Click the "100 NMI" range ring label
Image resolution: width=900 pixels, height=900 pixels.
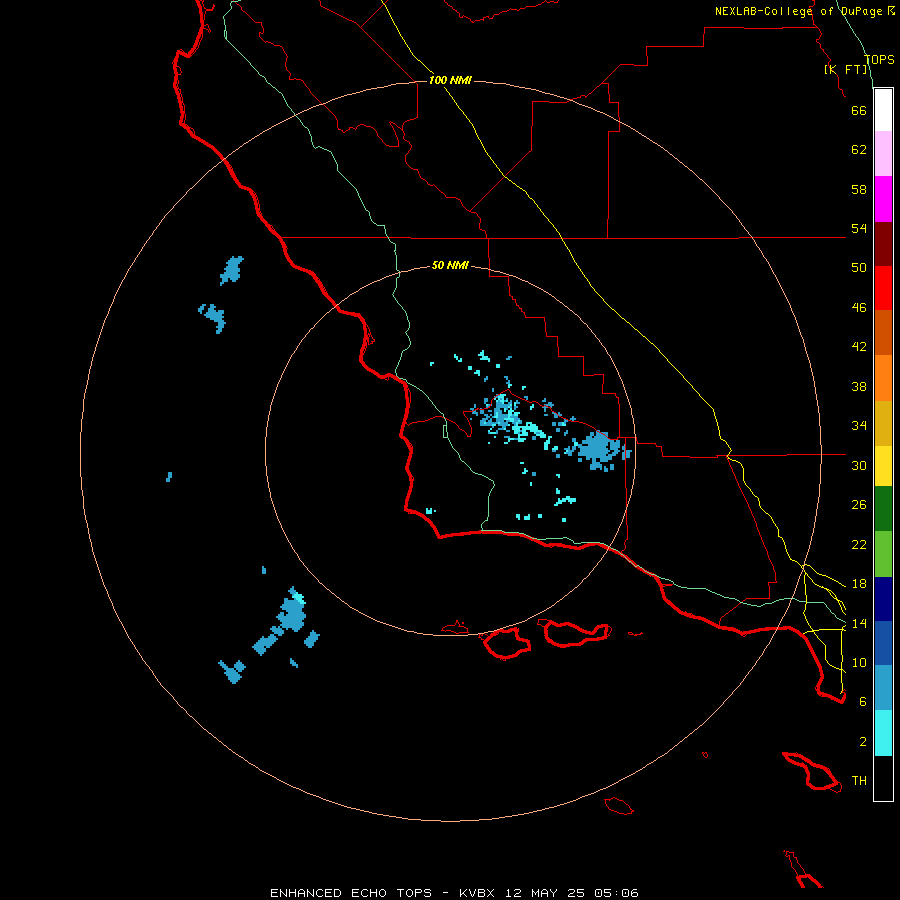[x=450, y=80]
